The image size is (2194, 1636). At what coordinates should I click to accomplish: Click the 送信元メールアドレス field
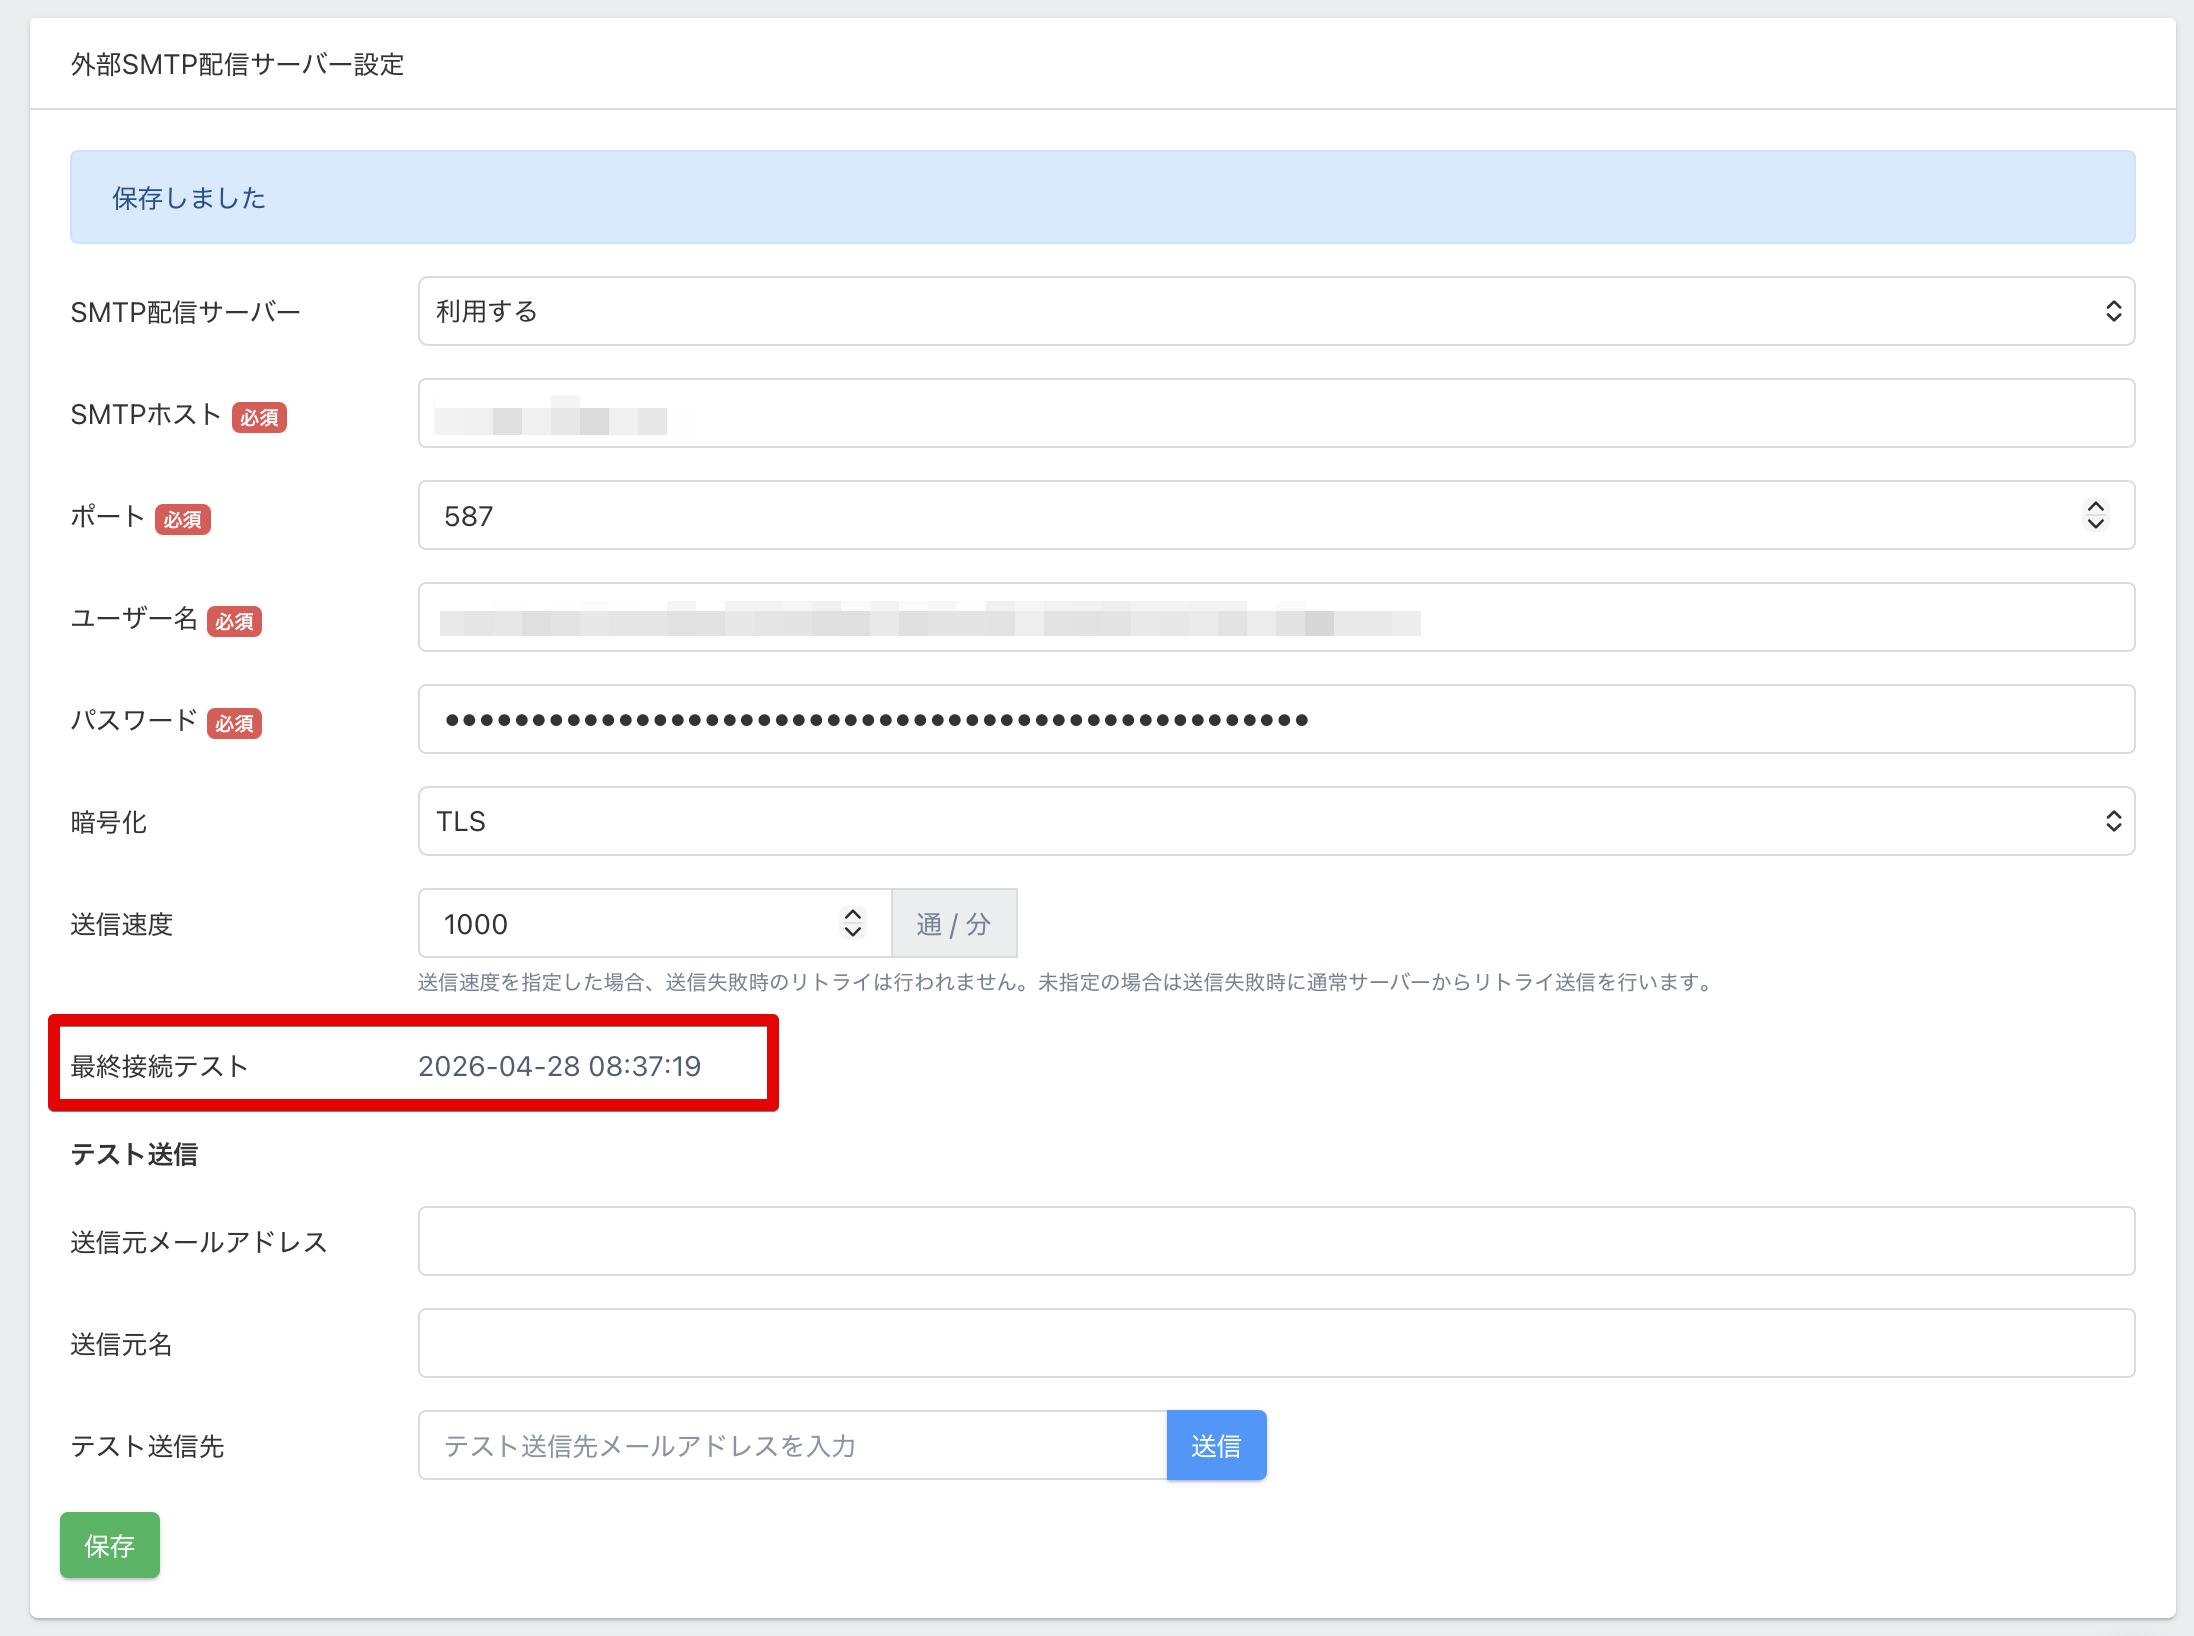pyautogui.click(x=1275, y=1242)
